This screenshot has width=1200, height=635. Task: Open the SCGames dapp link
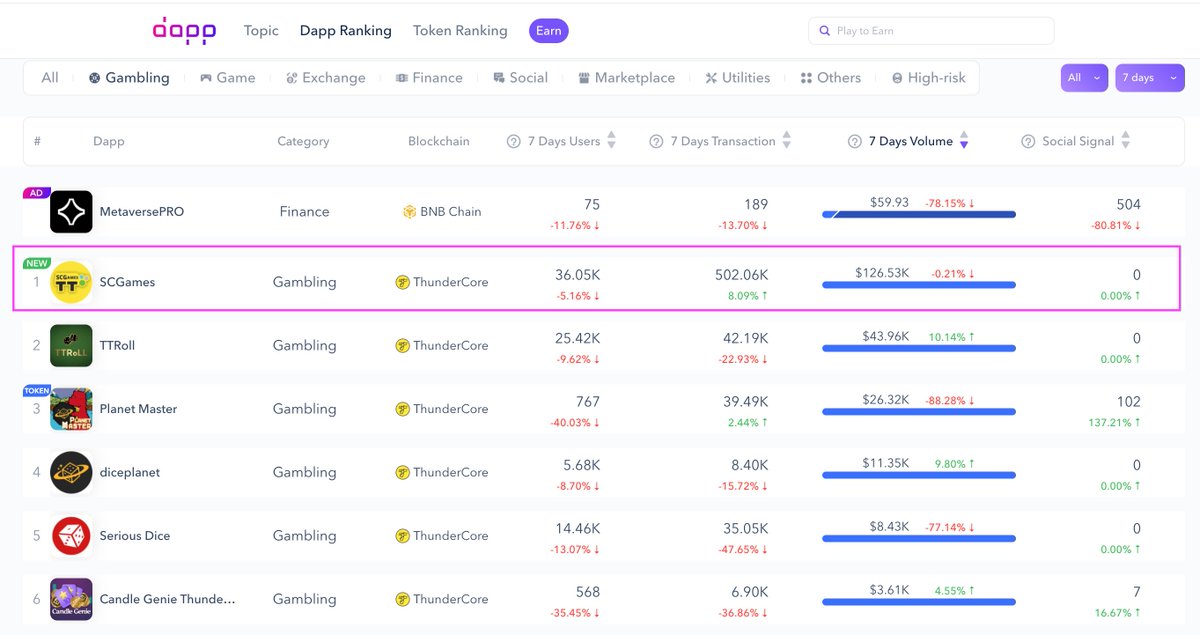[127, 282]
